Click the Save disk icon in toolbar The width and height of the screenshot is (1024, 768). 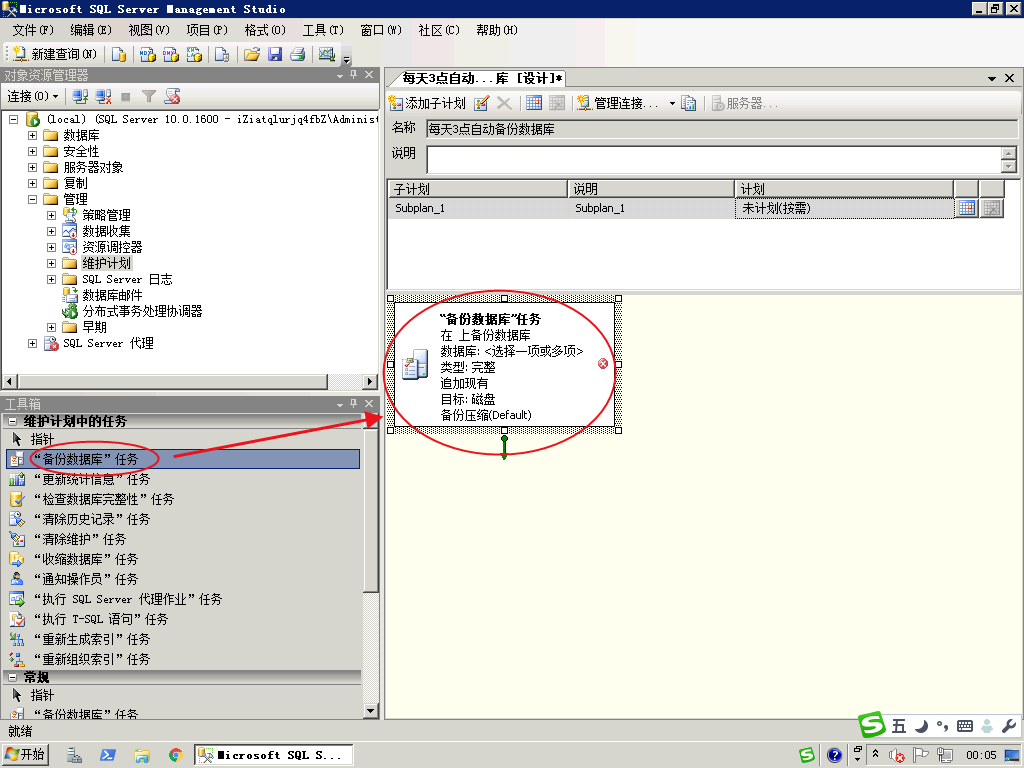pyautogui.click(x=275, y=54)
